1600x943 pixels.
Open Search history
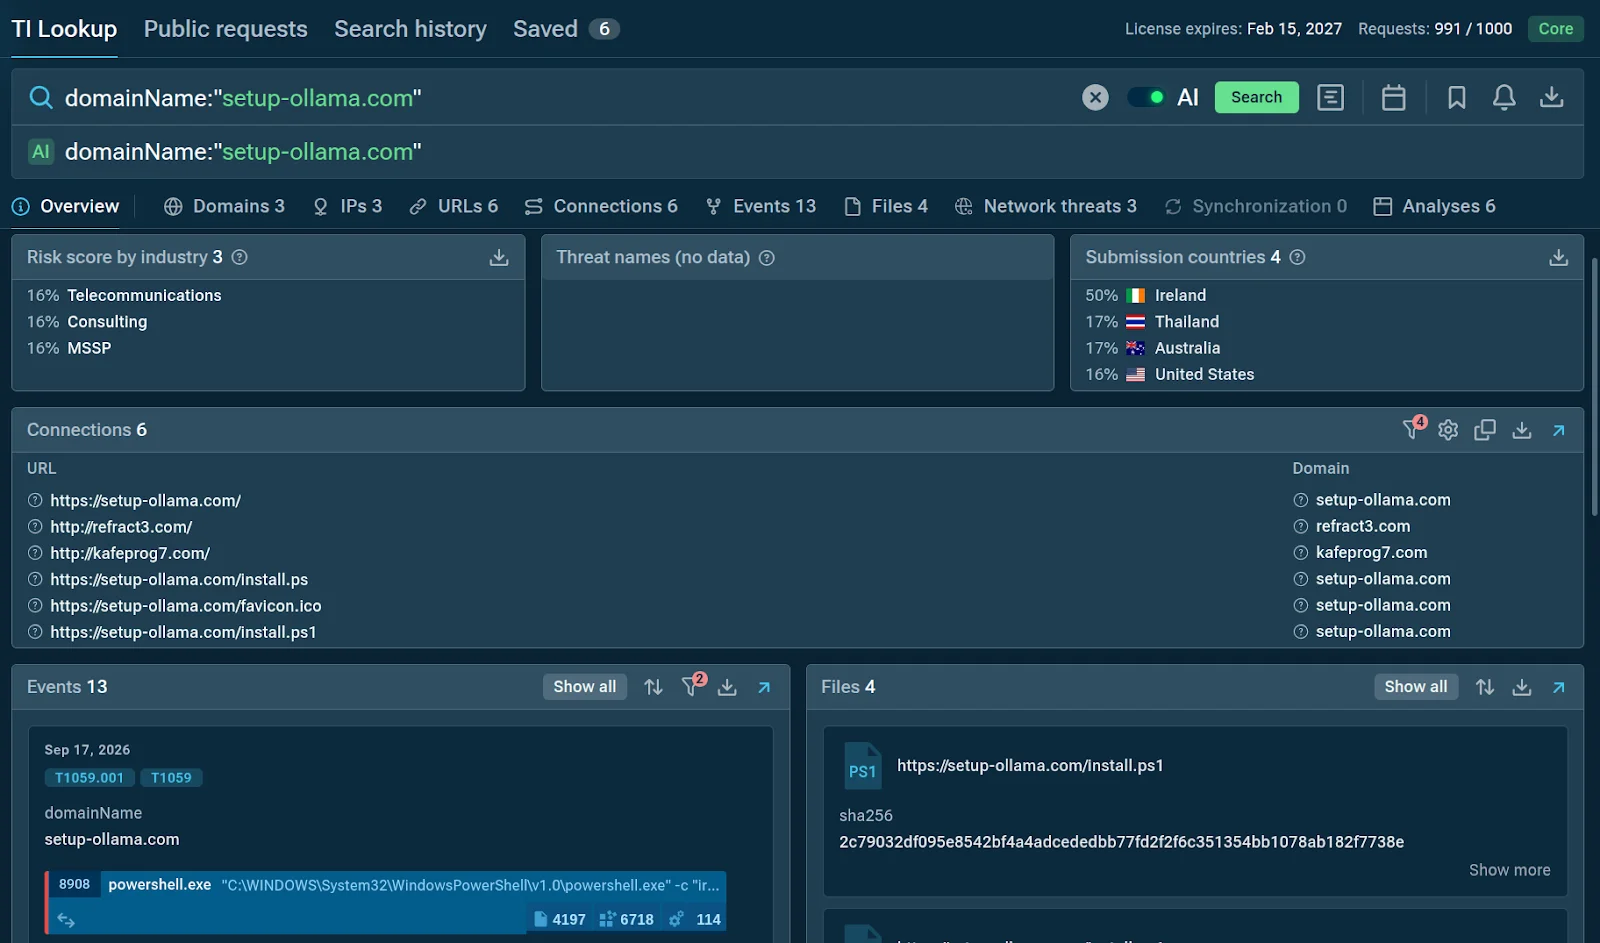[x=410, y=29]
